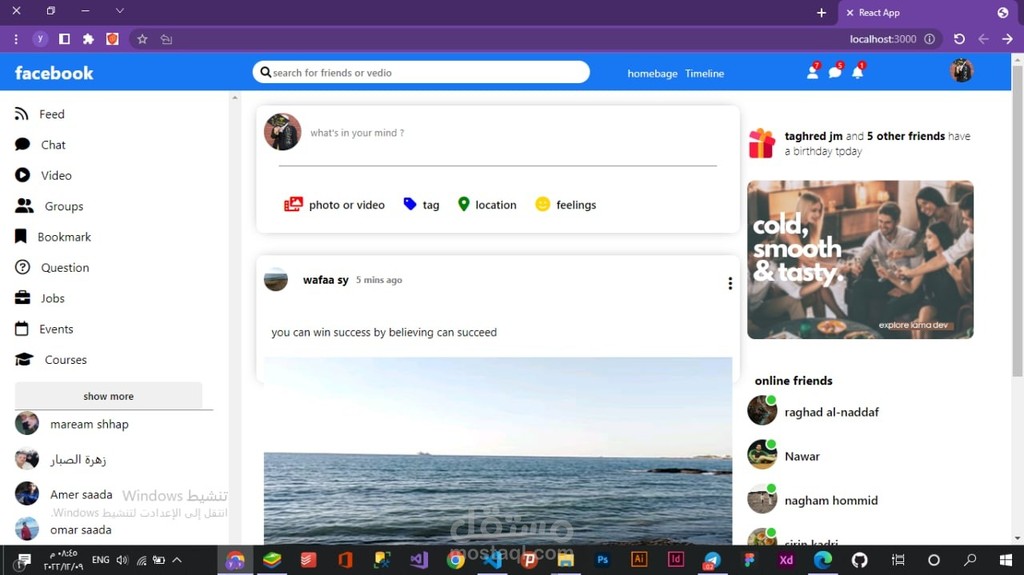Viewport: 1024px width, 575px height.
Task: Select the Video sidebar icon
Action: (x=22, y=175)
